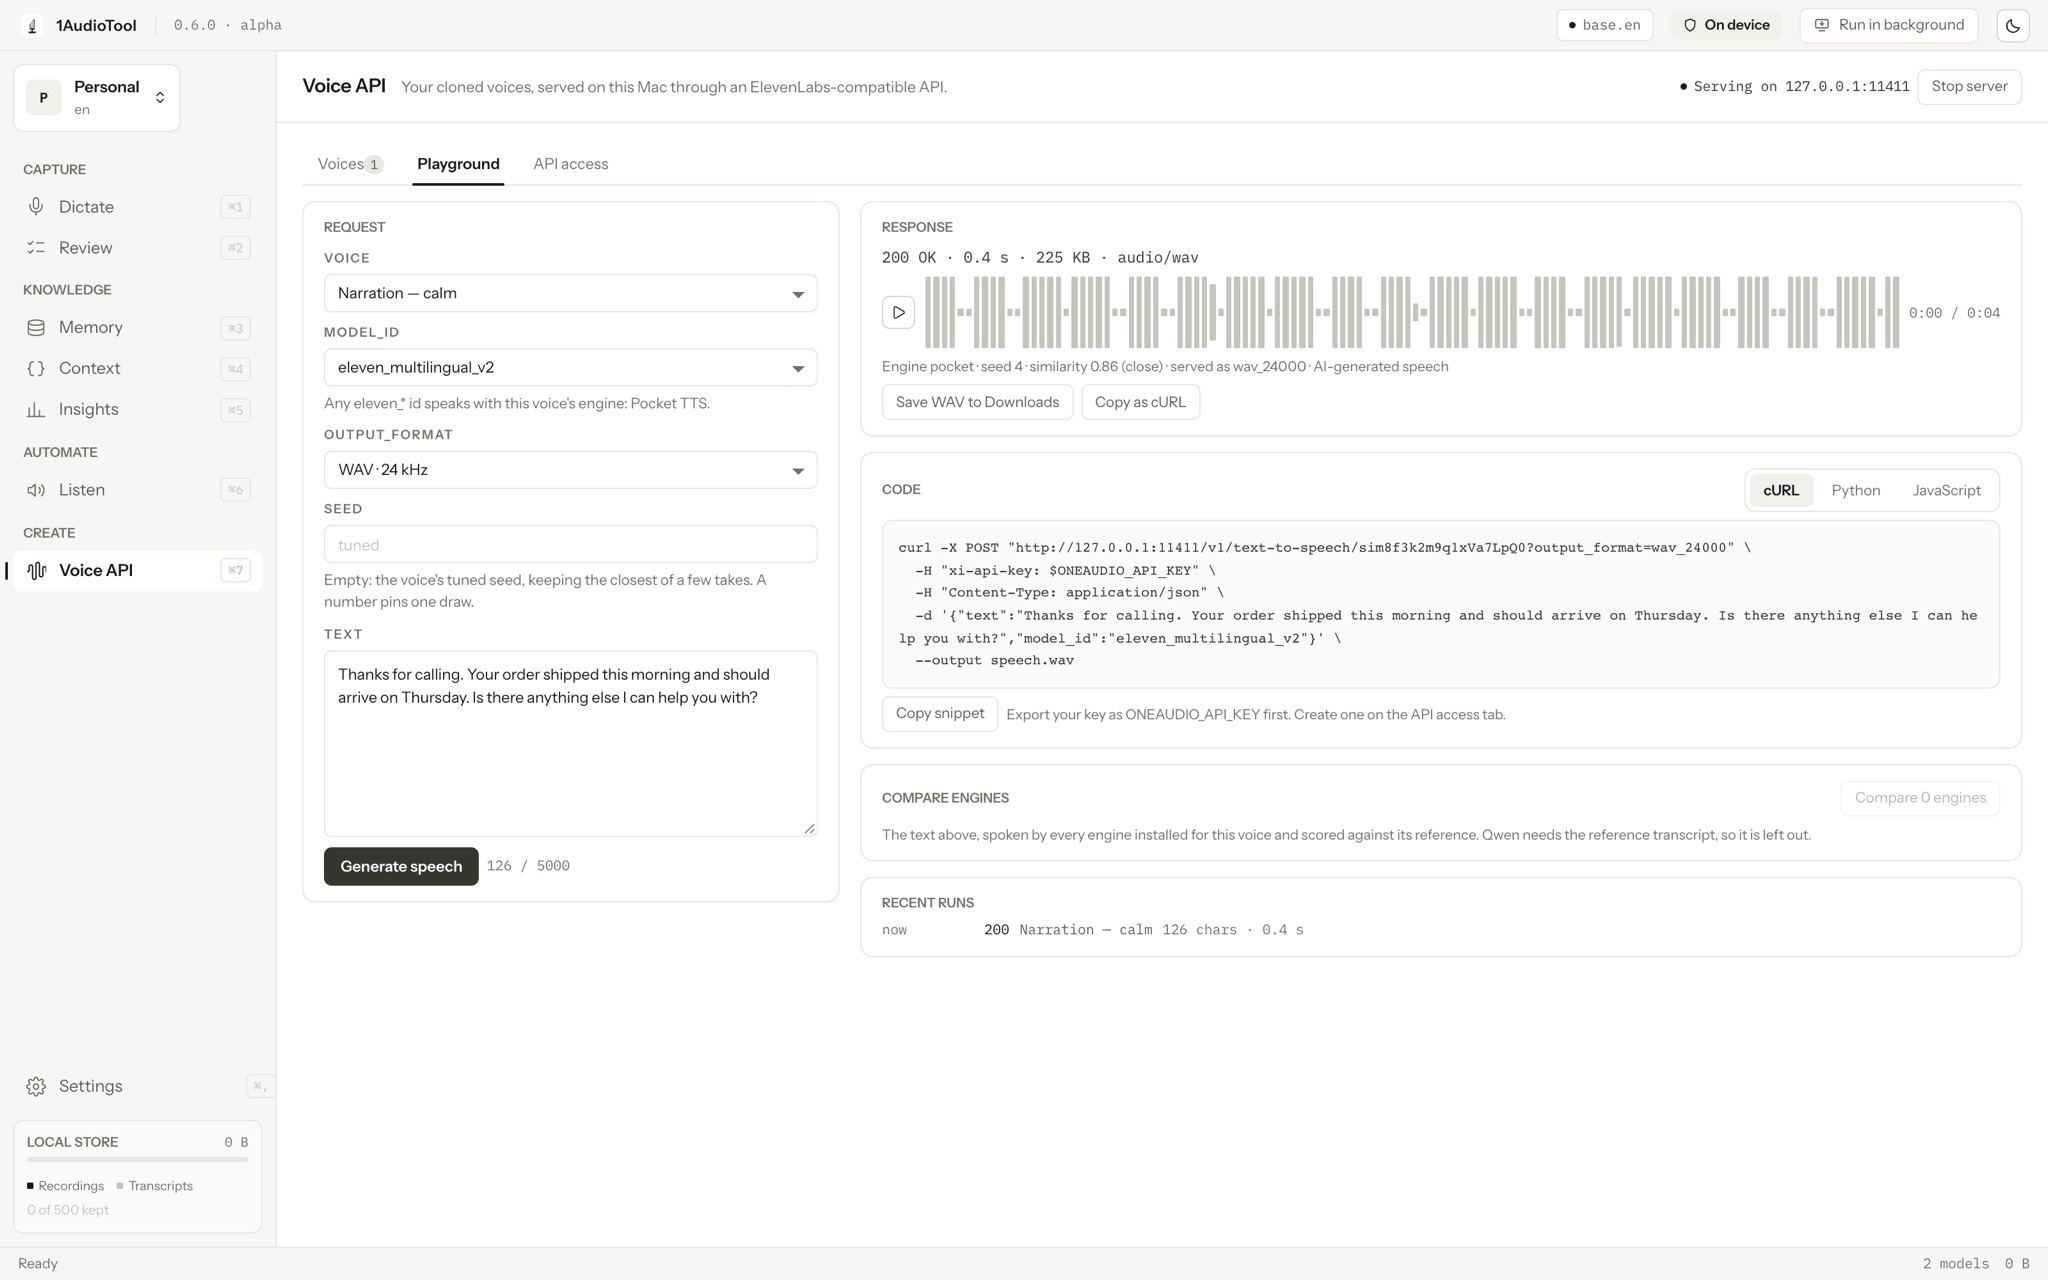Show the JavaScript code snippet

(1946, 490)
